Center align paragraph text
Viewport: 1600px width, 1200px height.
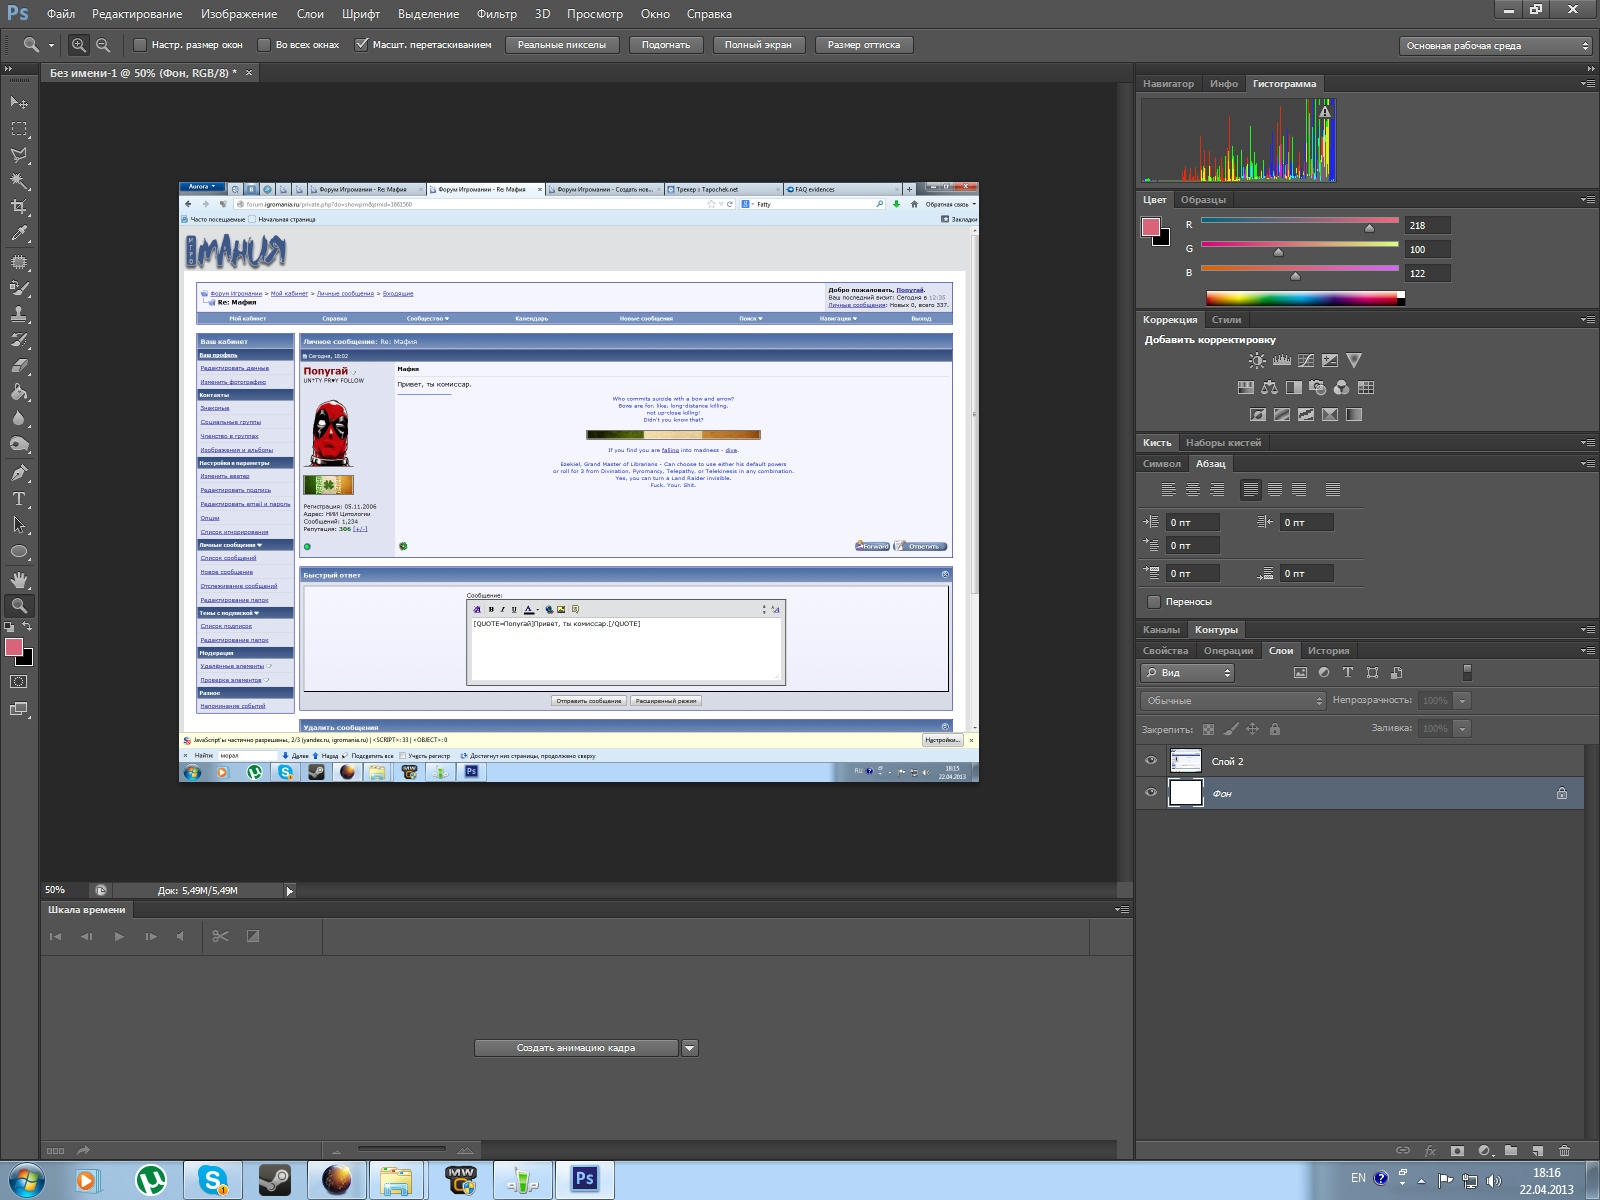pos(1192,490)
